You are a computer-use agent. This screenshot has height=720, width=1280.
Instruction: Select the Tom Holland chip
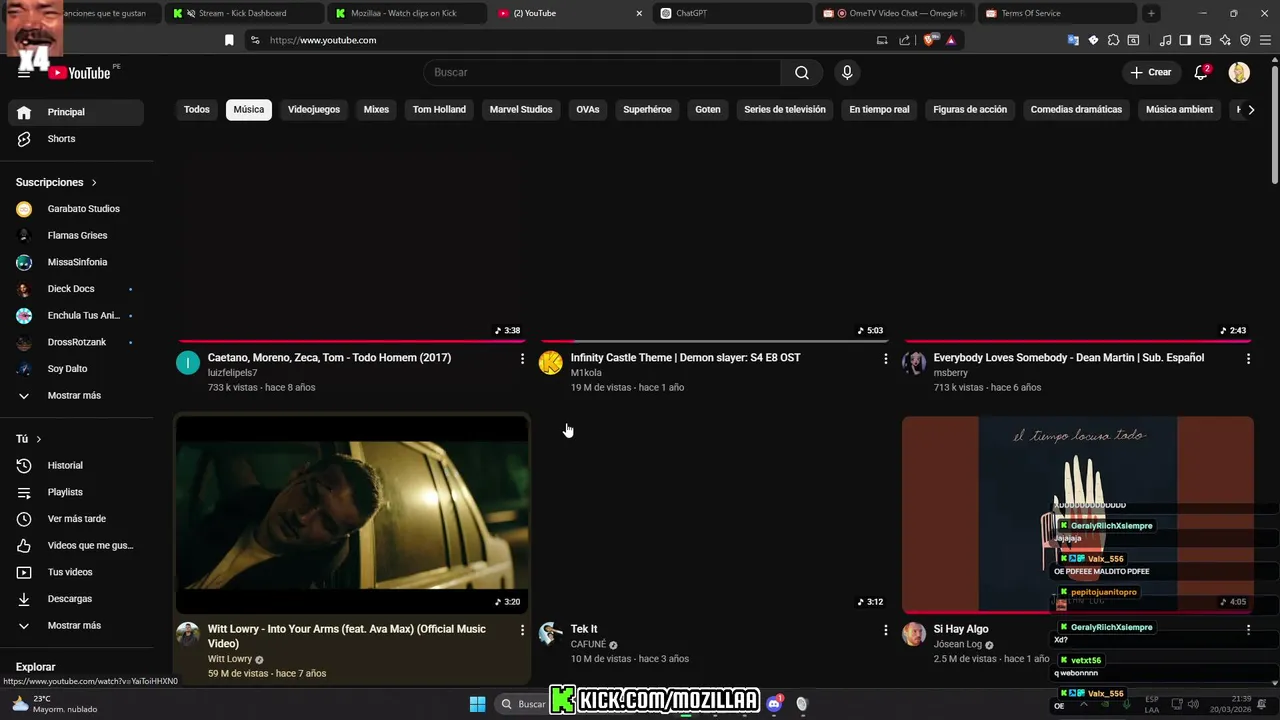[439, 109]
